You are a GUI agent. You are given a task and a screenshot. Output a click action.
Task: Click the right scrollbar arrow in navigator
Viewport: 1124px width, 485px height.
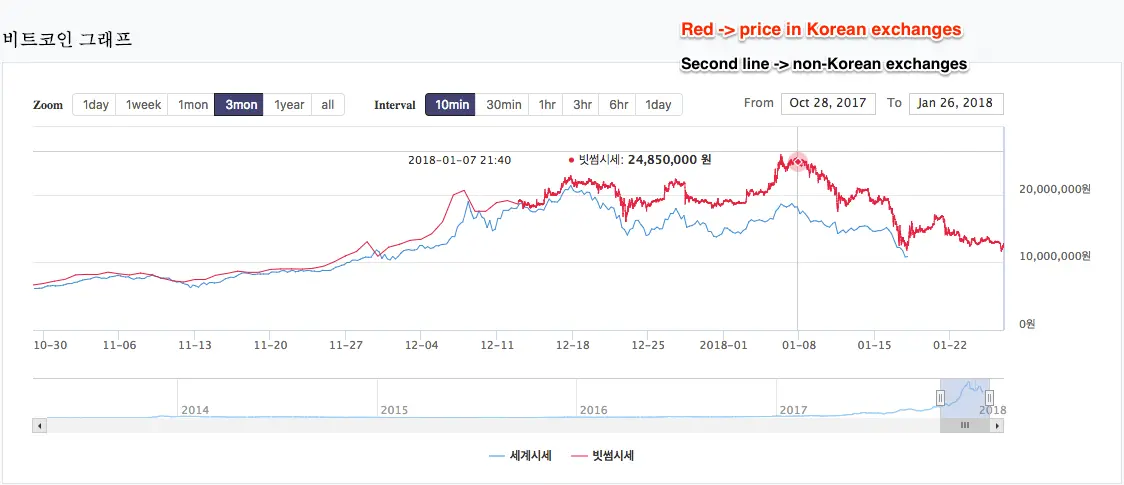pyautogui.click(x=997, y=426)
